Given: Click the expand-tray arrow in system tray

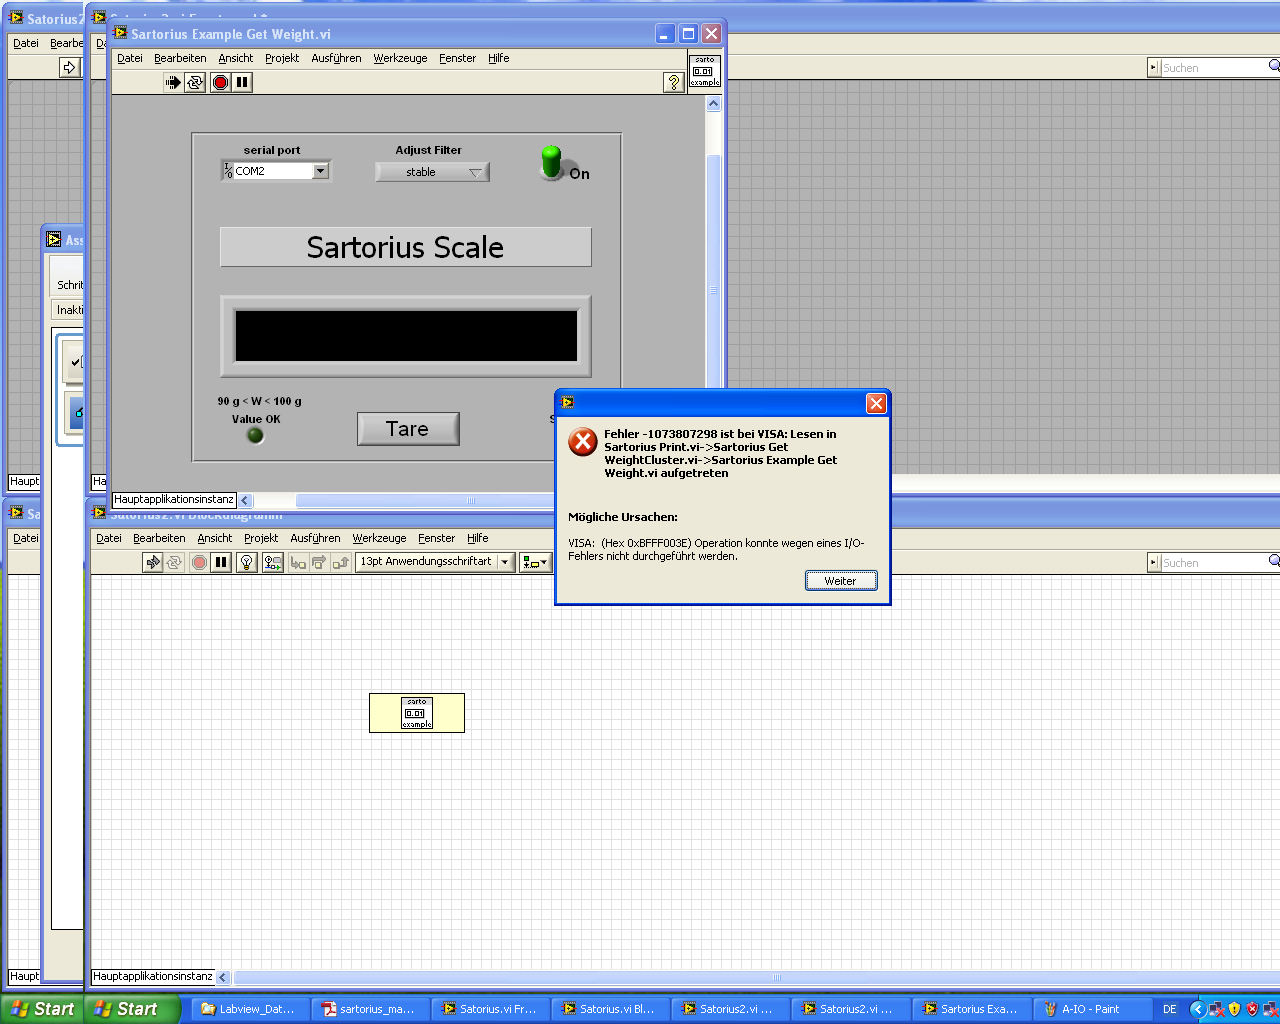Looking at the screenshot, I should click(x=1197, y=1009).
